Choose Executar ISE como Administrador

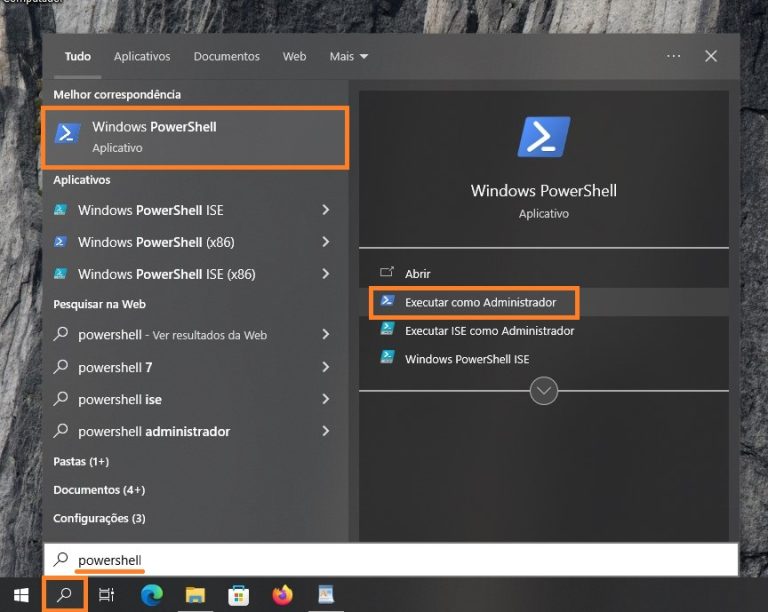[489, 330]
